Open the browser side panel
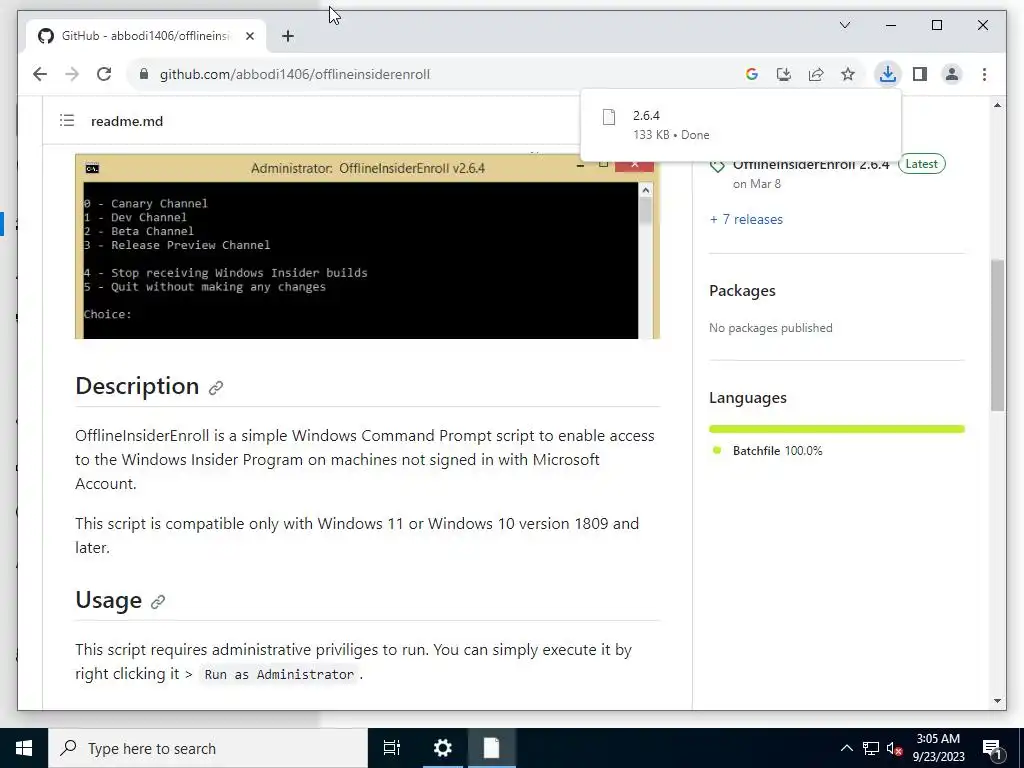1024x768 pixels. [x=920, y=74]
